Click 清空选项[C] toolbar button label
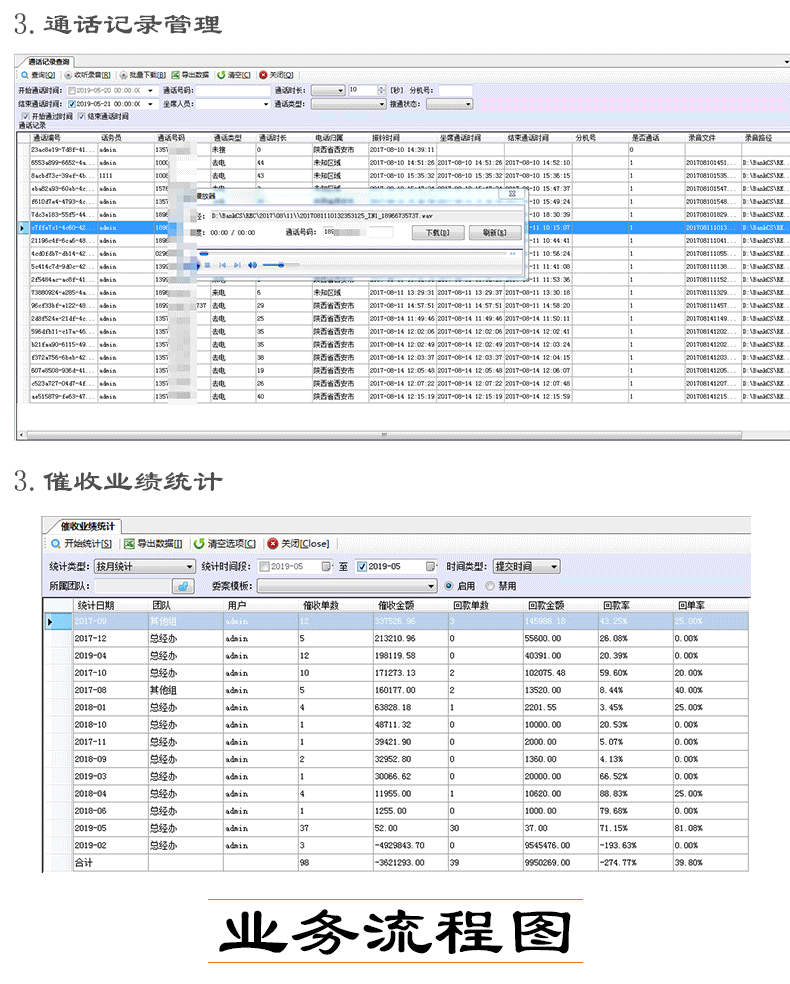 point(232,543)
